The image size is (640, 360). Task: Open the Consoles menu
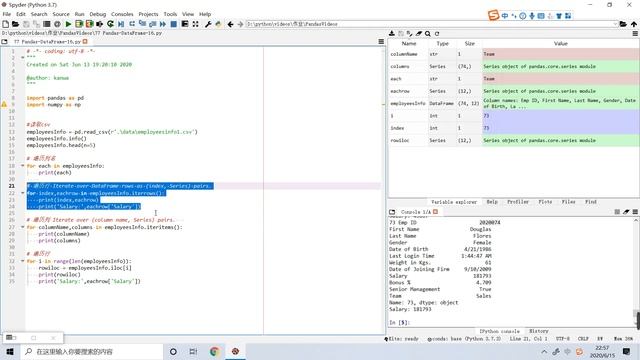[122, 14]
